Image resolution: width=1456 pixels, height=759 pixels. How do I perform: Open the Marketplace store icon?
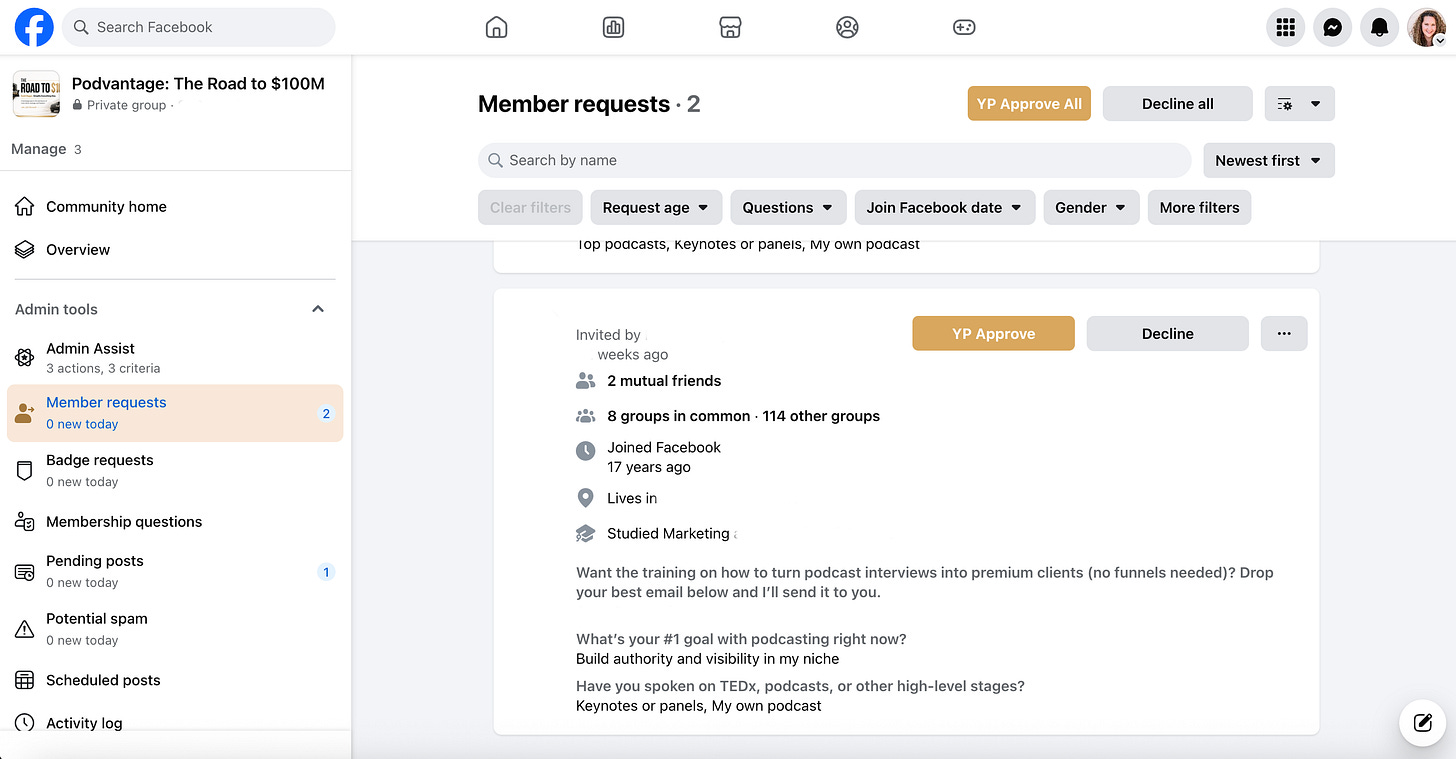coord(730,27)
